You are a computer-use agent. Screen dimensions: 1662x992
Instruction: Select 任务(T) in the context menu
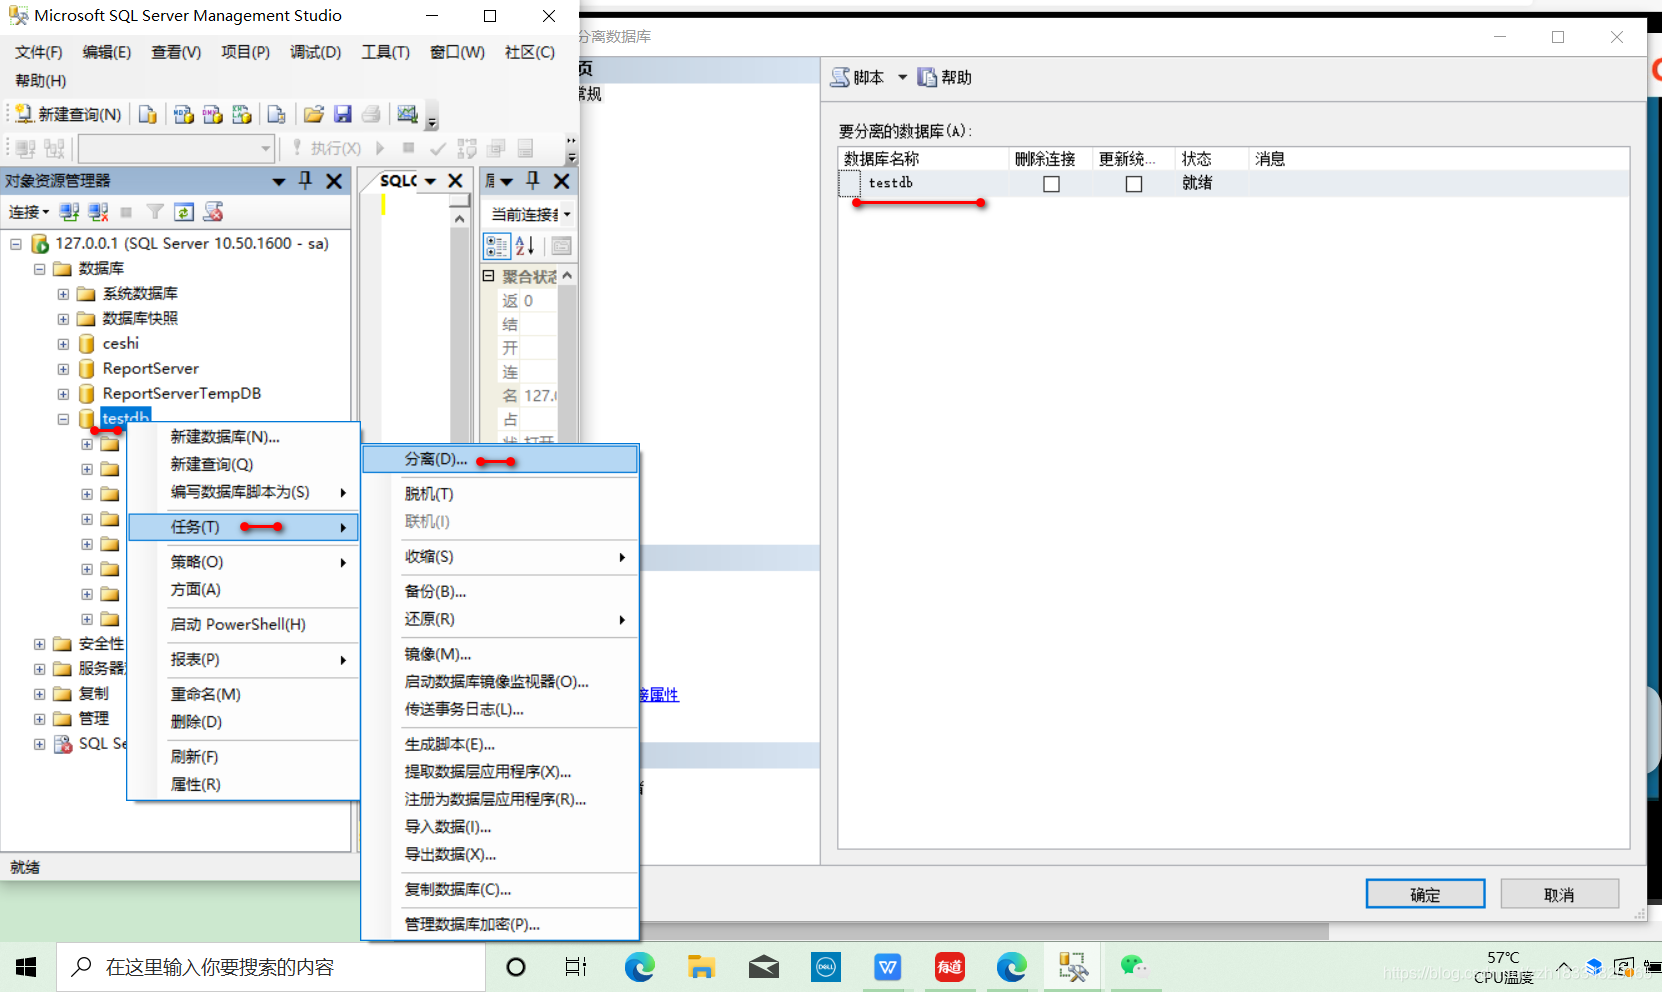coord(244,527)
